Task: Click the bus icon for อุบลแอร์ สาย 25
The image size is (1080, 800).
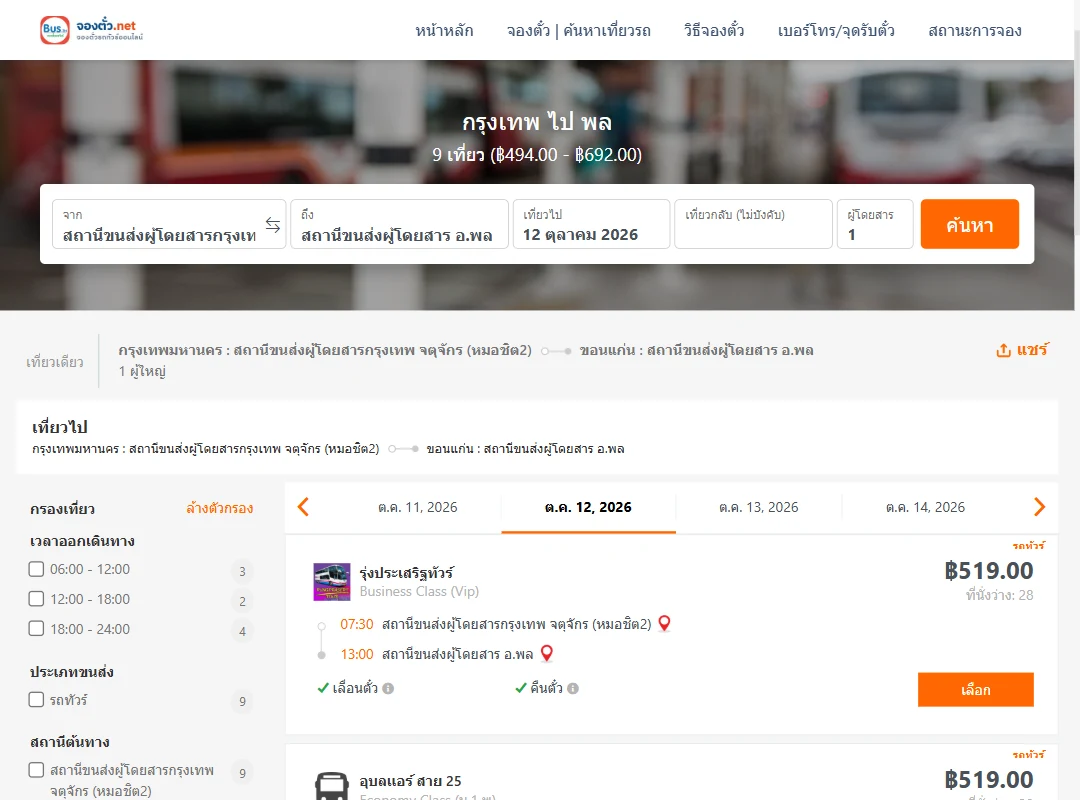Action: click(331, 786)
